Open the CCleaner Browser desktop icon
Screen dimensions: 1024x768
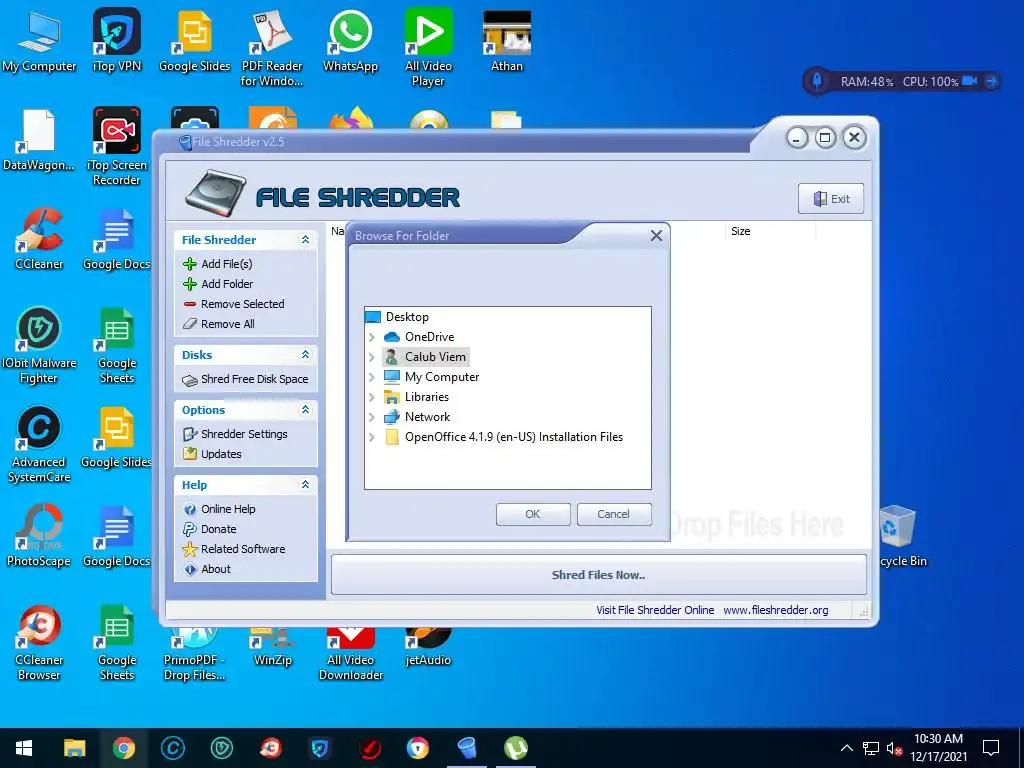tap(39, 643)
